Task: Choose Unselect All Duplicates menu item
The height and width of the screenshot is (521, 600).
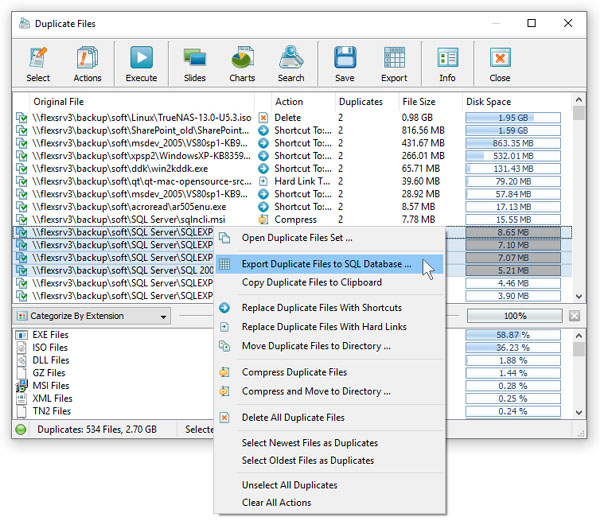Action: point(329,485)
